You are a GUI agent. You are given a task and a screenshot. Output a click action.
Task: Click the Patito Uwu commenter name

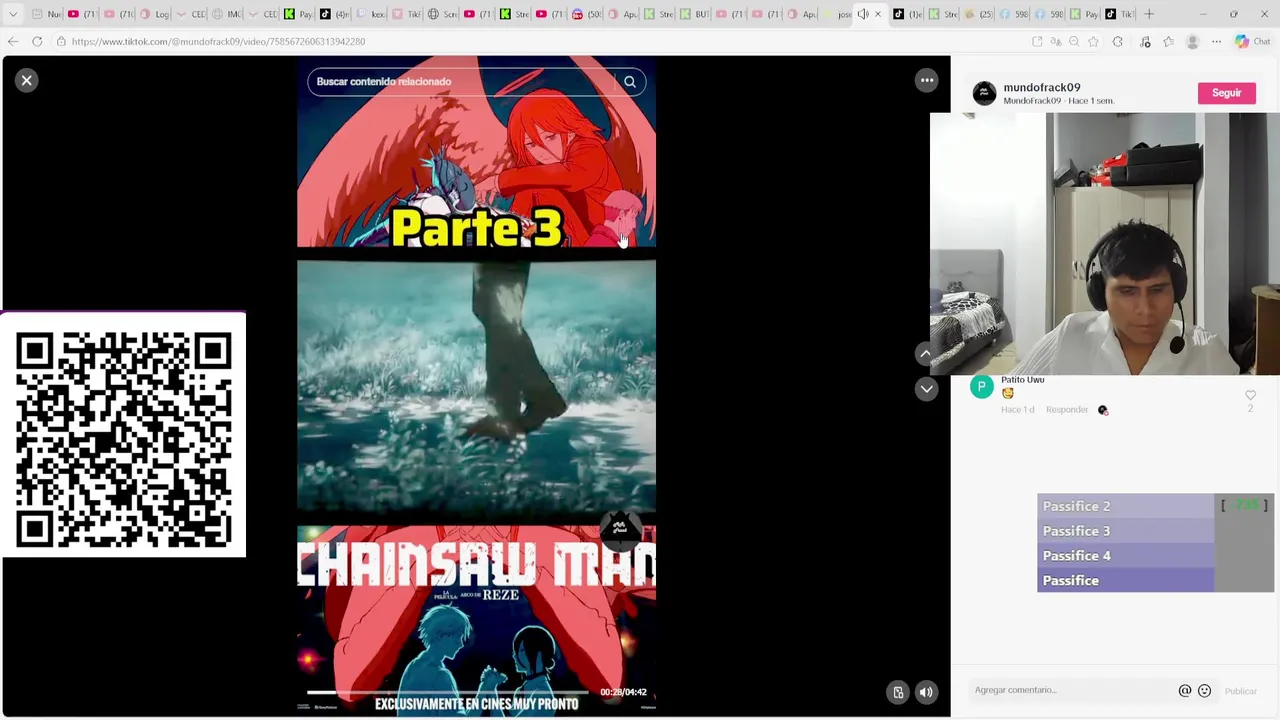pyautogui.click(x=1022, y=380)
